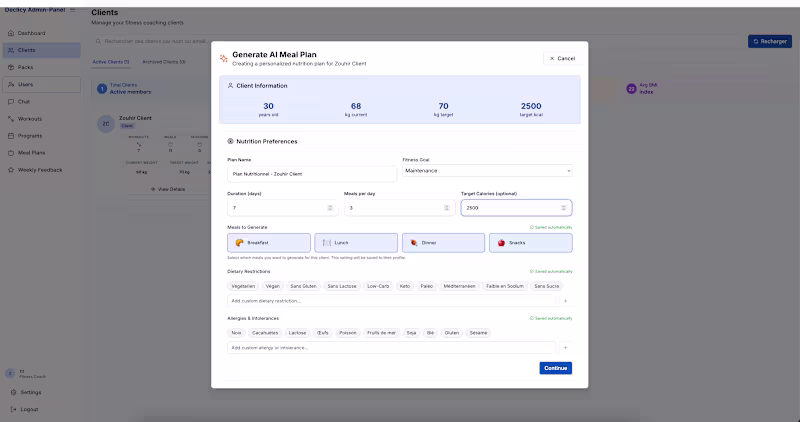Open Packs in the sidebar

click(x=41, y=67)
